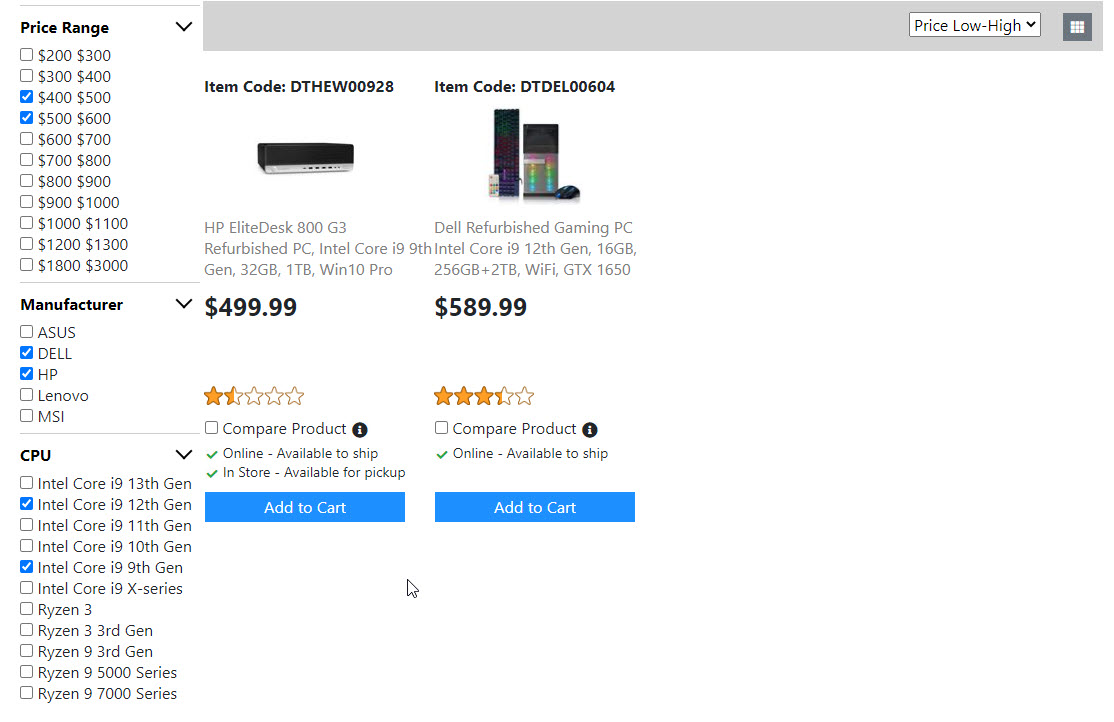Click info icon beside Dell Compare Product

pos(590,430)
